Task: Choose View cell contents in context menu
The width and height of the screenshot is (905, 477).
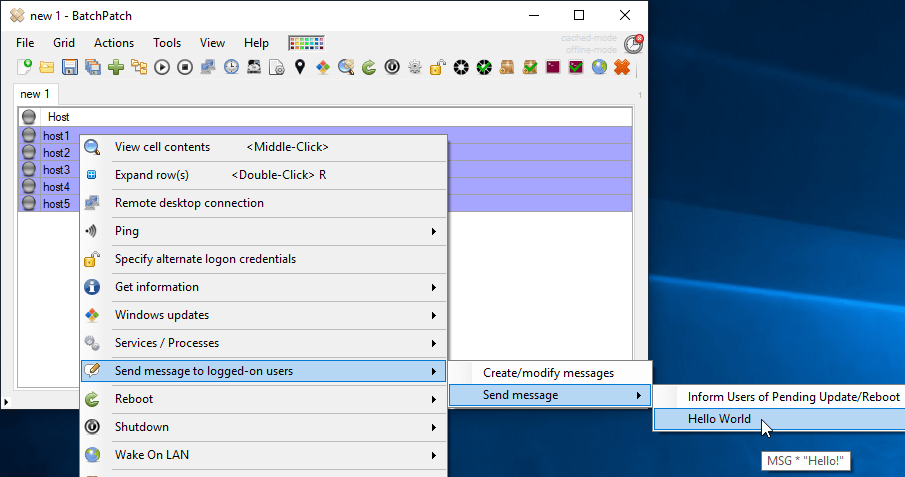Action: 264,147
